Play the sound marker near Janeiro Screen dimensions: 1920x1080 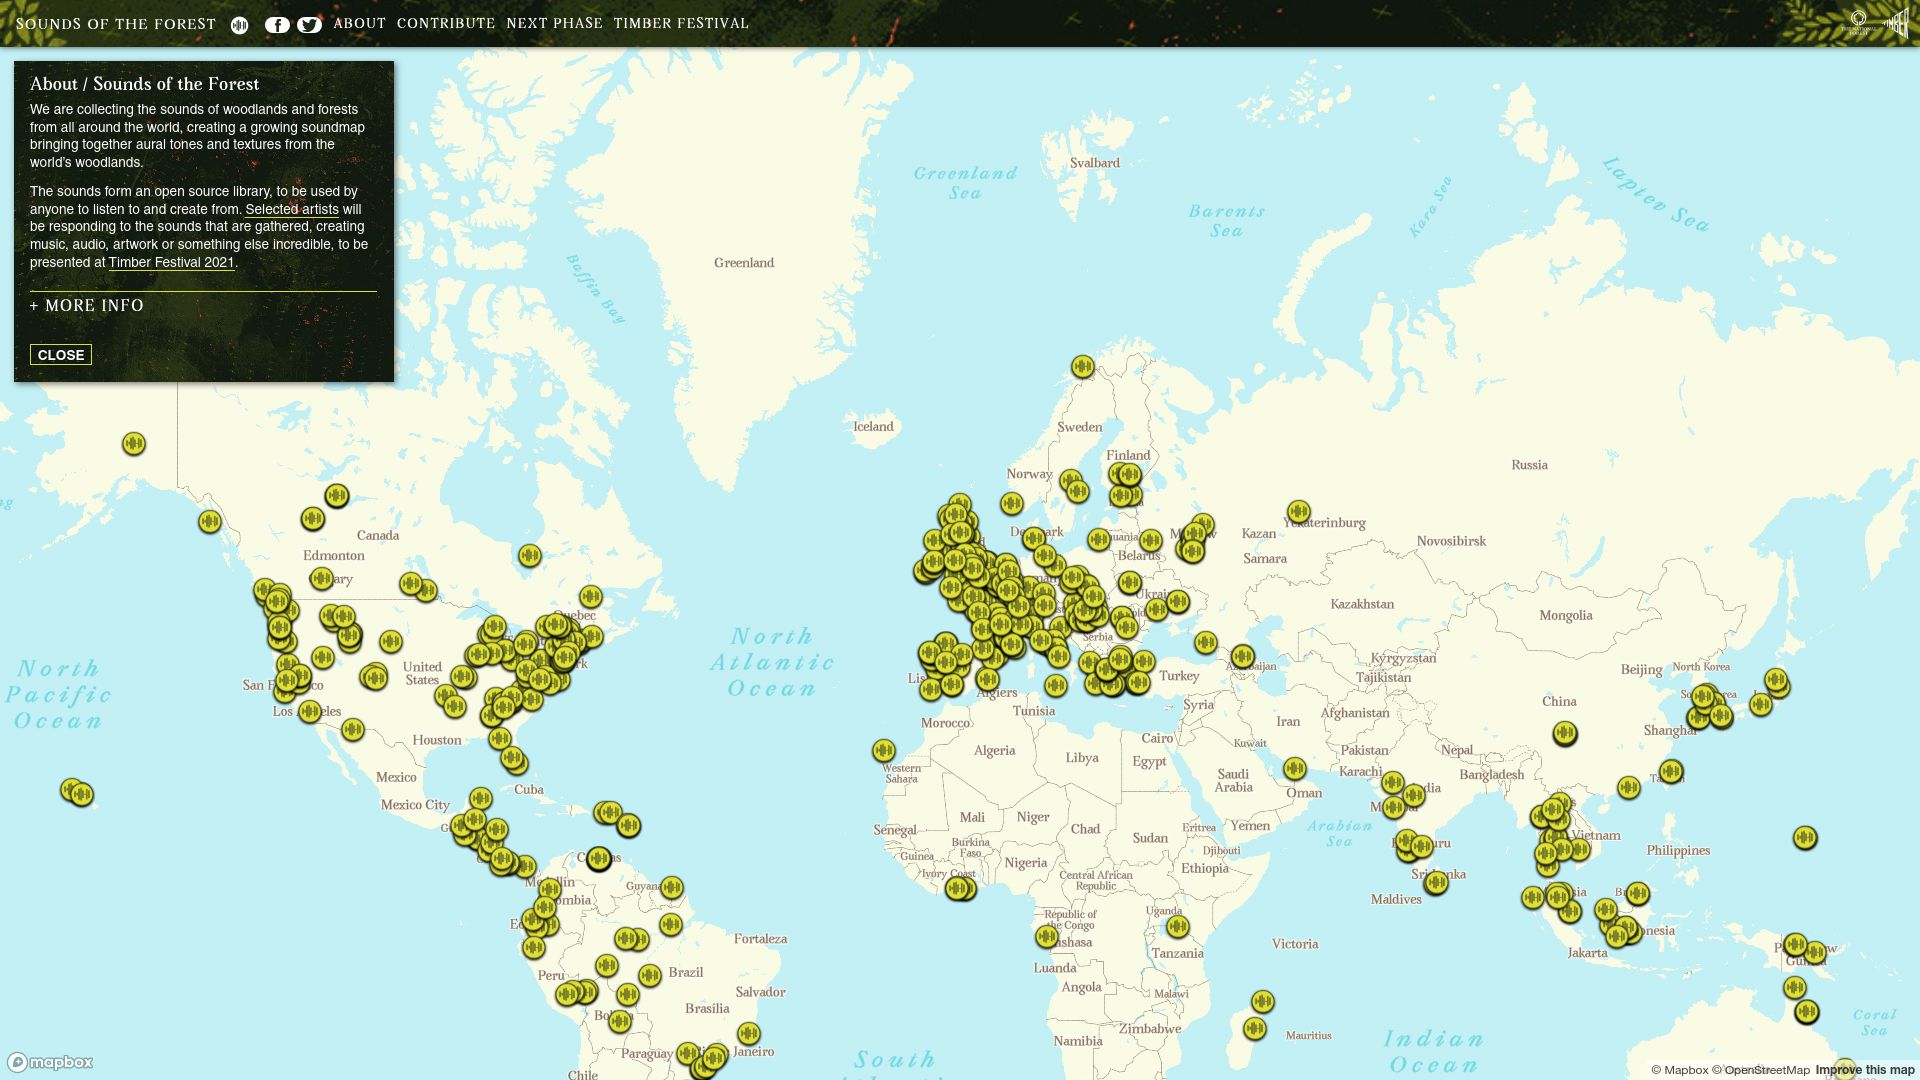749,1034
